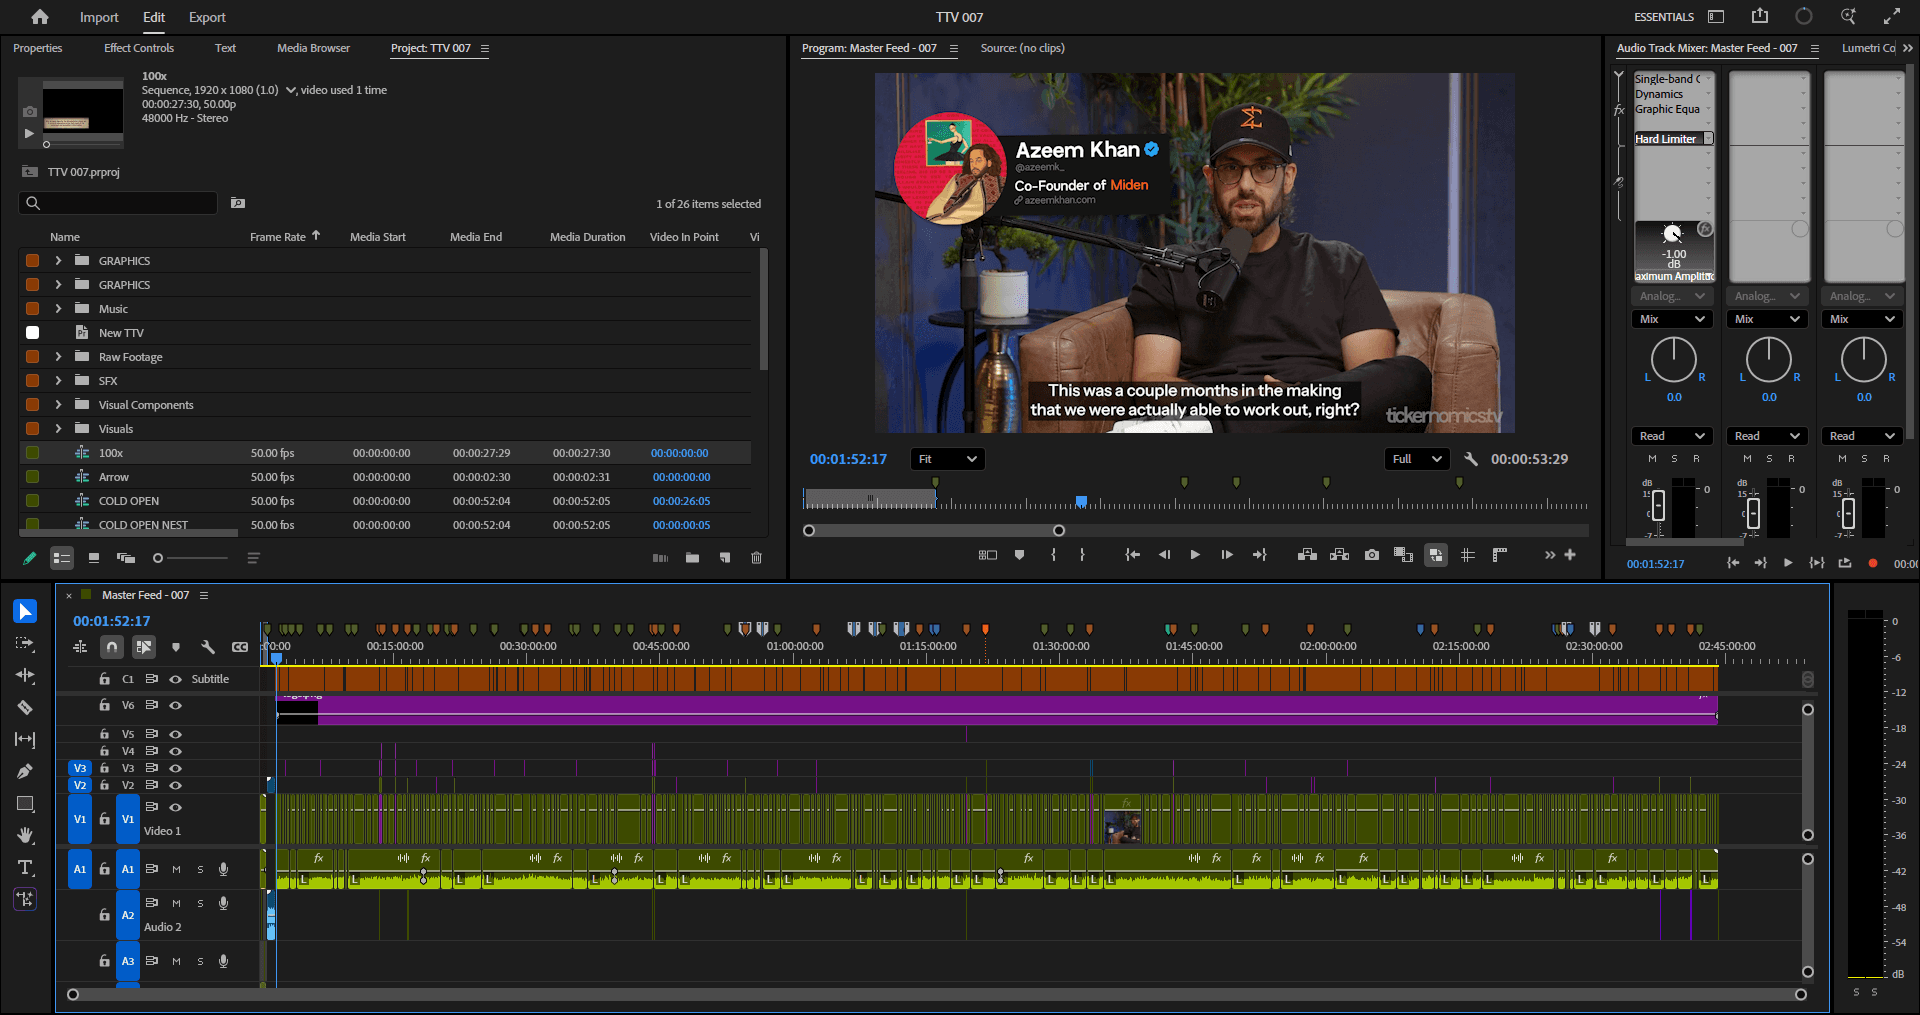This screenshot has width=1920, height=1015.
Task: Delete selected item with trash icon
Action: [756, 558]
